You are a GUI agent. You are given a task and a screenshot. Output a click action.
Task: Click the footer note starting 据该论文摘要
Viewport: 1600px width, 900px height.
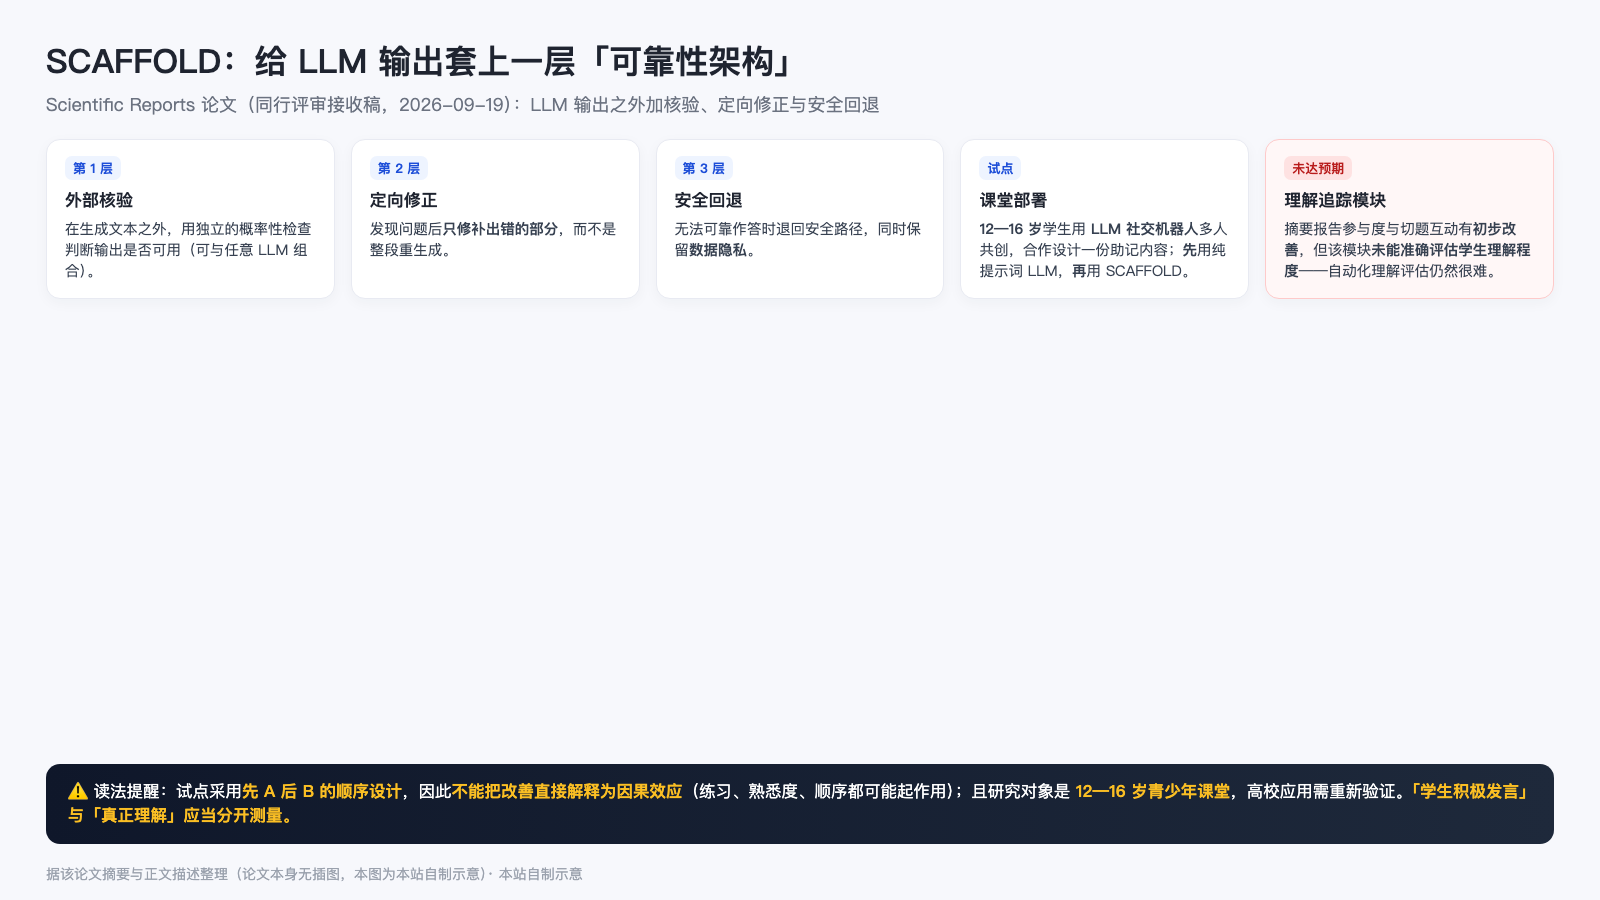(314, 874)
